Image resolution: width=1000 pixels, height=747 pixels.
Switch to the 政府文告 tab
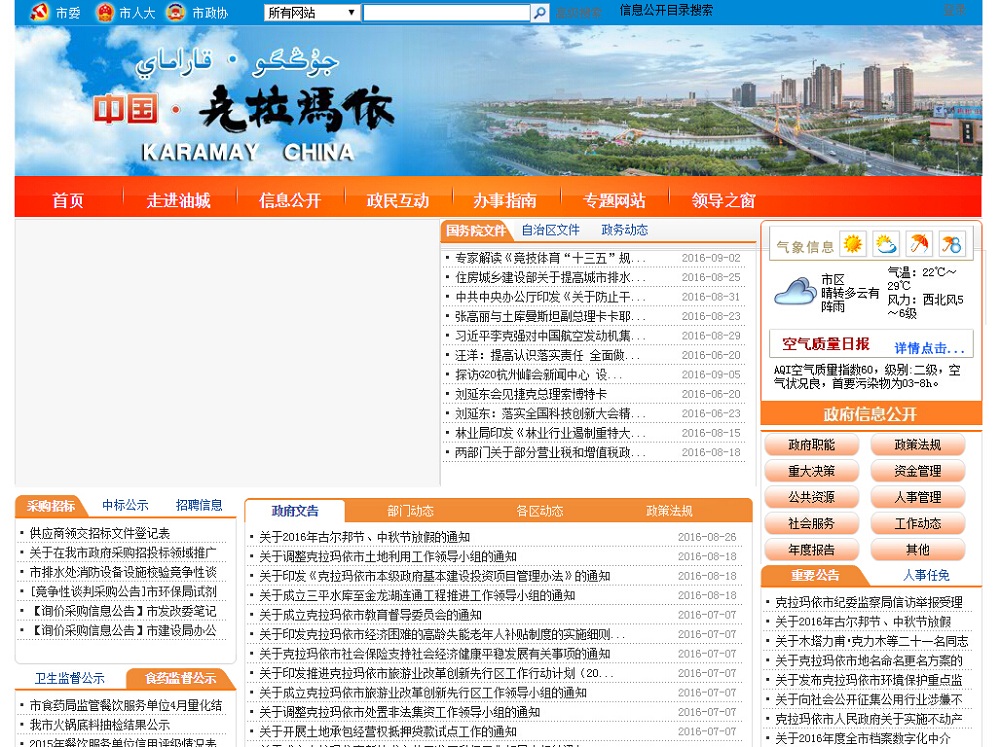pos(295,511)
